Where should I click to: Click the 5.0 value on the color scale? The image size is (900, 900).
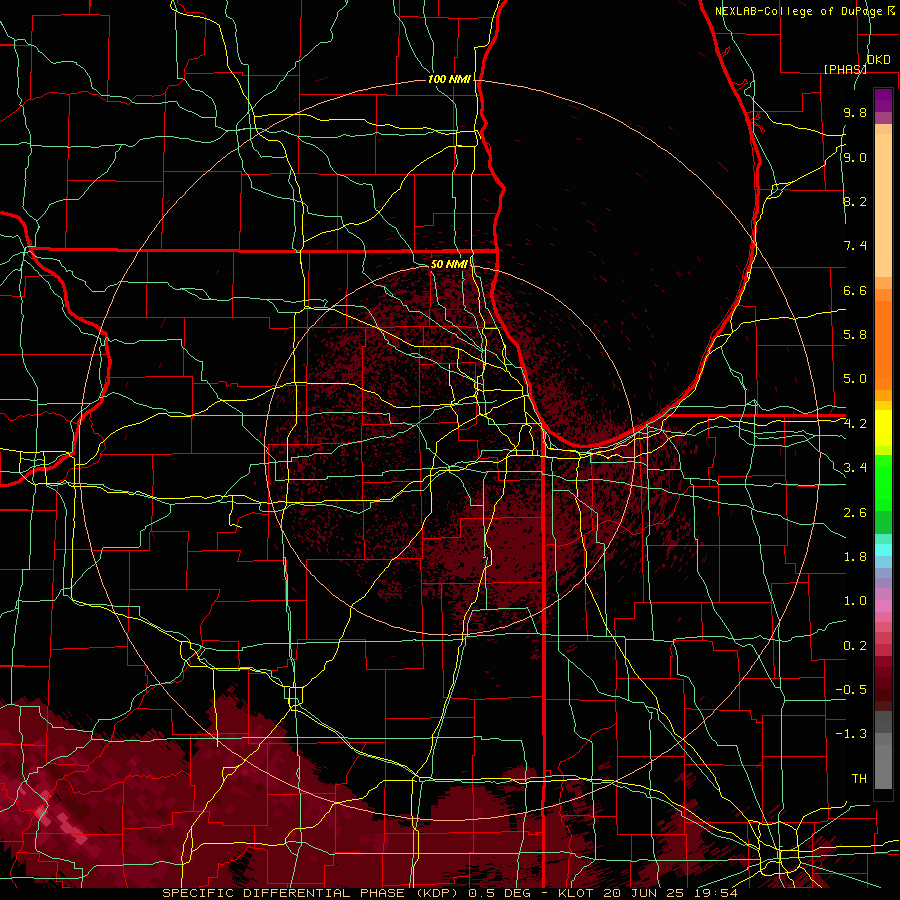click(855, 379)
